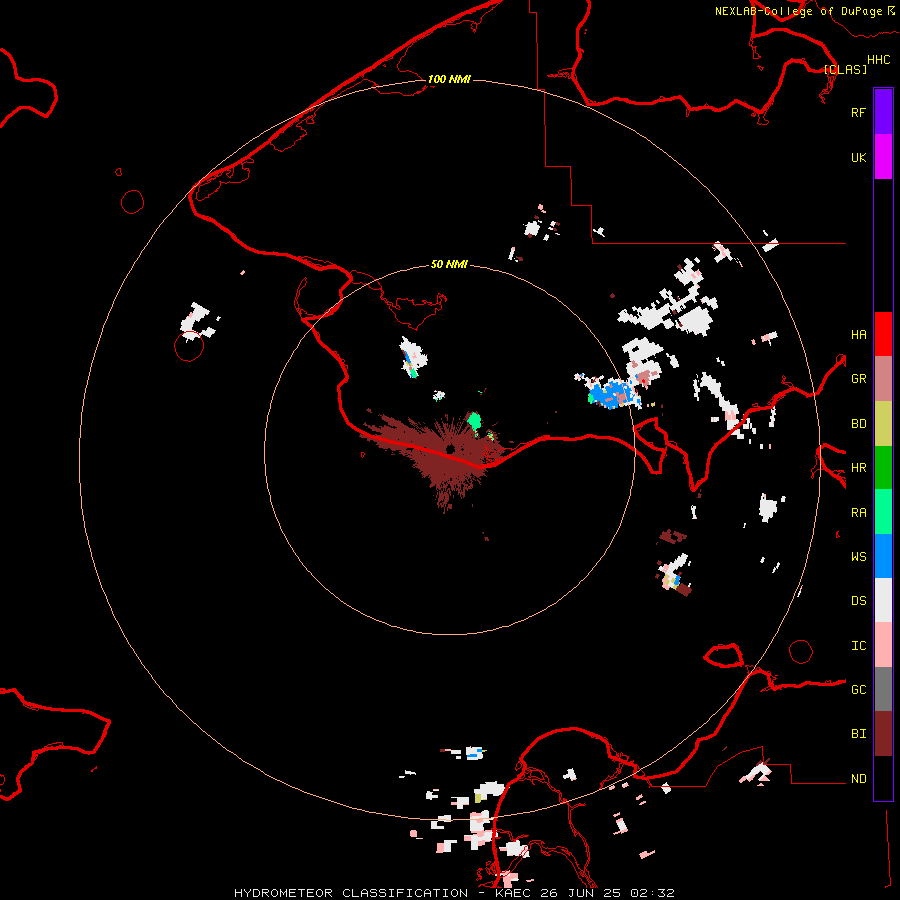Click the radar site center black dot
The image size is (900, 900).
click(x=451, y=448)
